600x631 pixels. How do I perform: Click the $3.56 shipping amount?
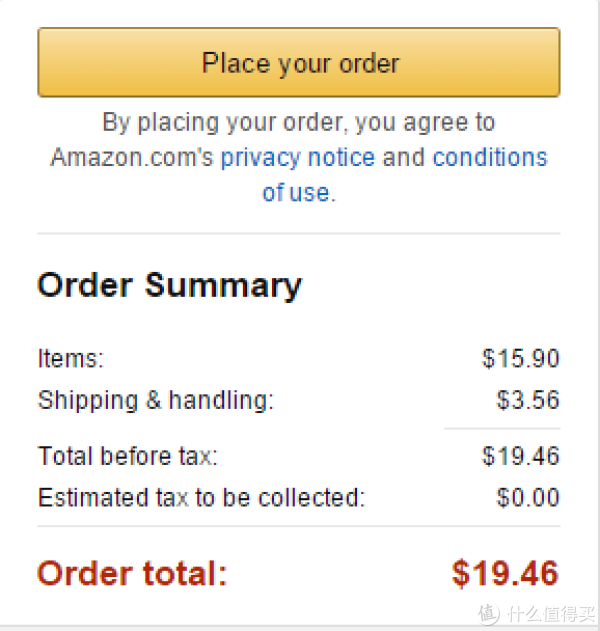click(x=528, y=400)
